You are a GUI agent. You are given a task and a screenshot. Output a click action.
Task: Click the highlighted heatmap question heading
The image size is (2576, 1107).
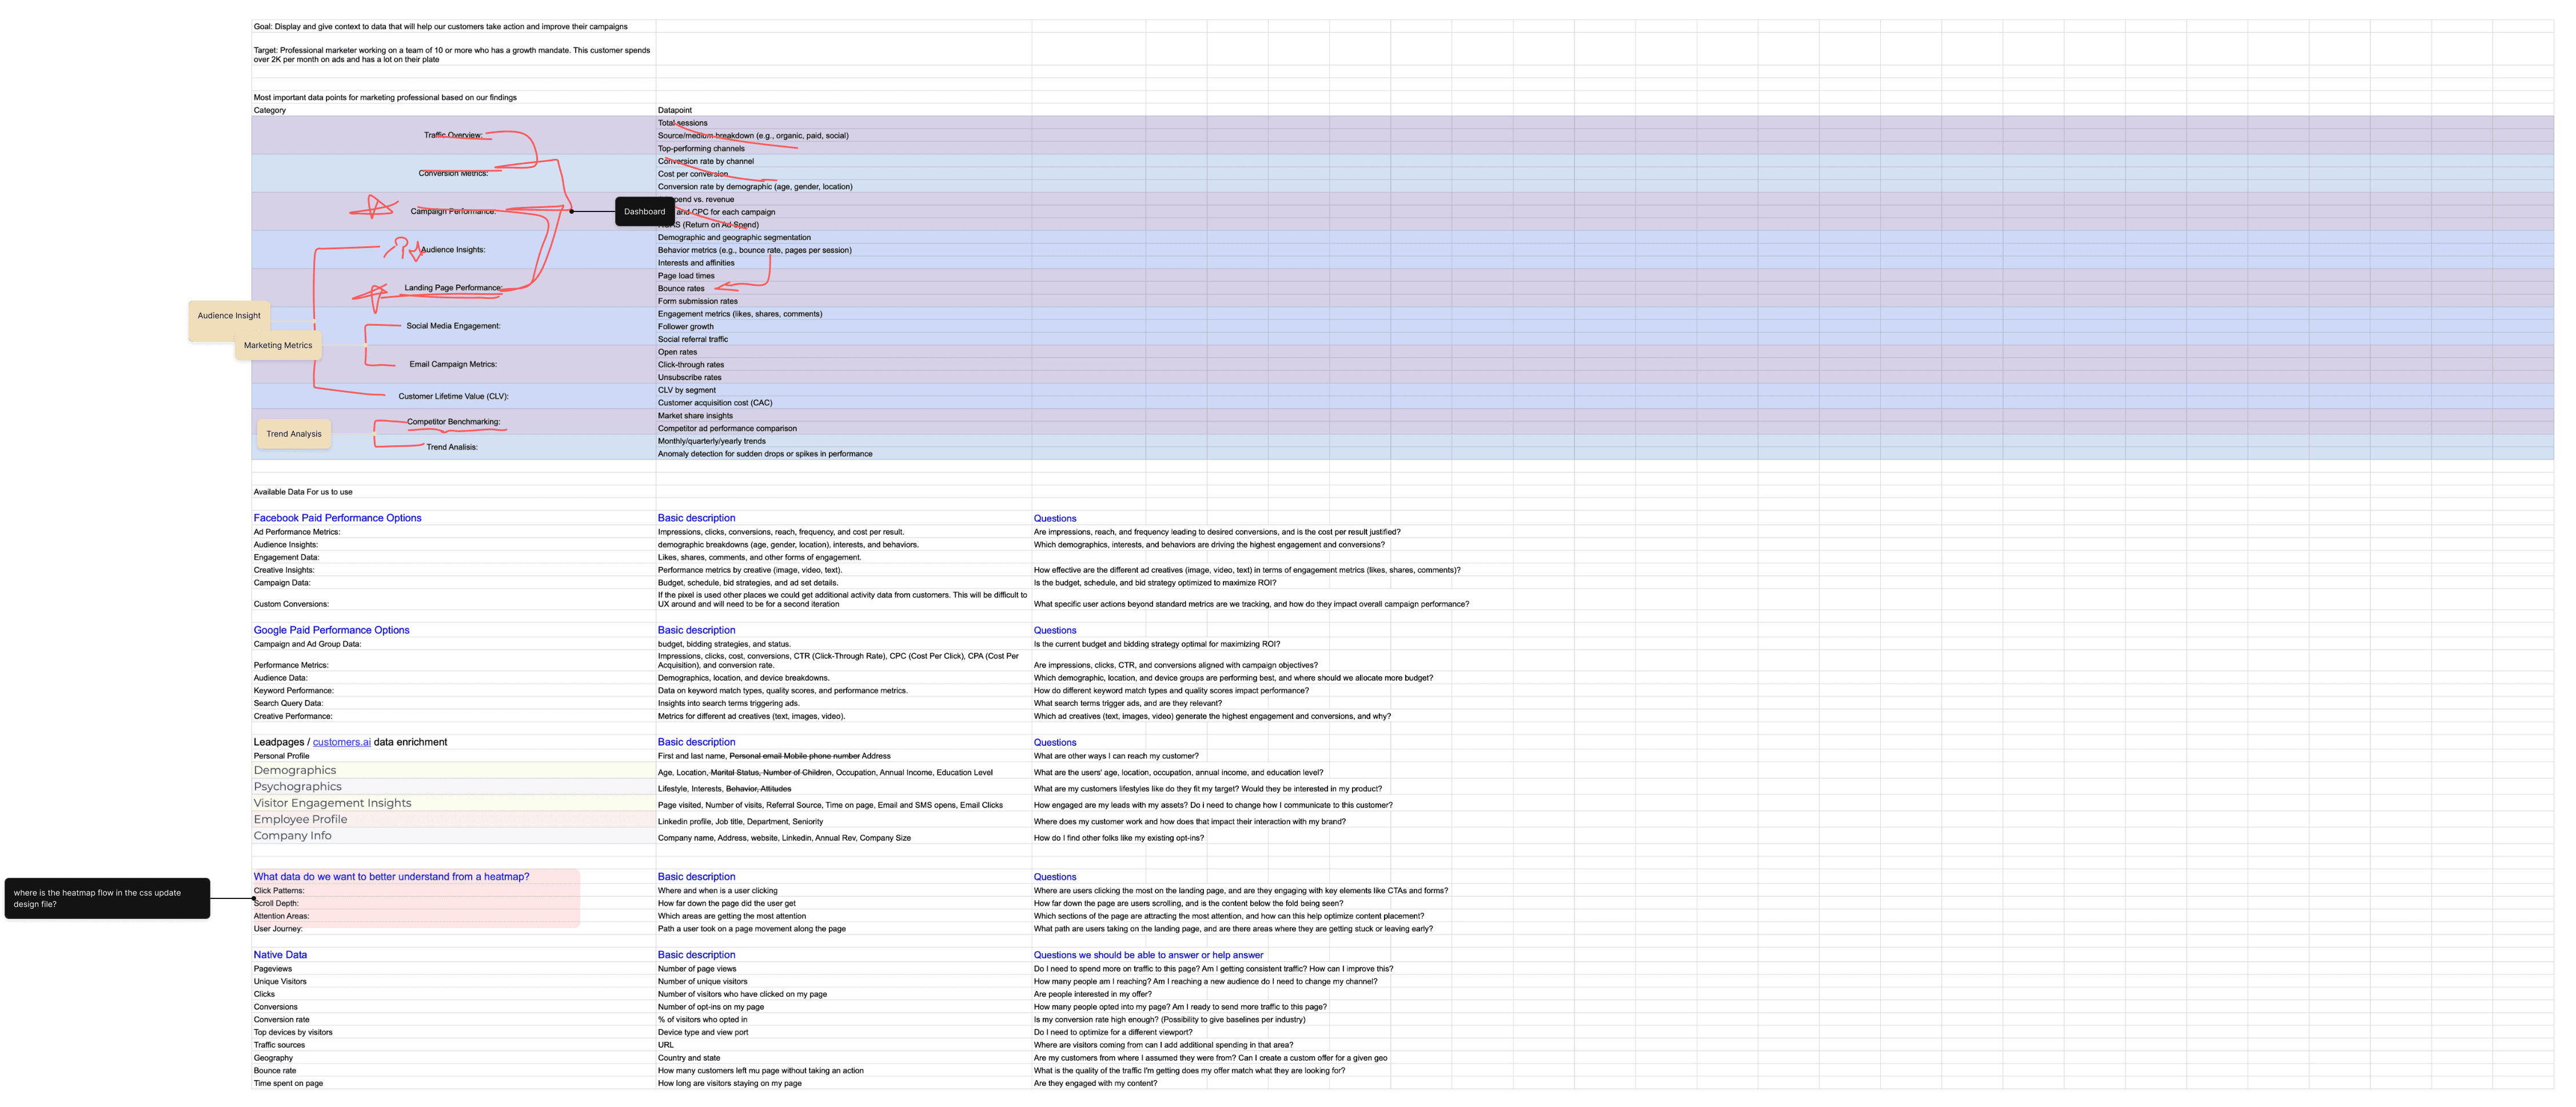coord(391,877)
